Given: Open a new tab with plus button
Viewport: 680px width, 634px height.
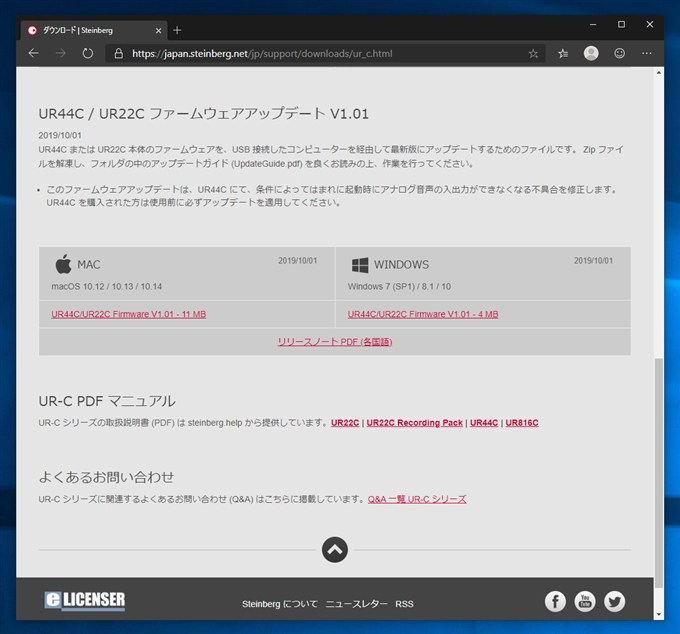Looking at the screenshot, I should coord(177,30).
